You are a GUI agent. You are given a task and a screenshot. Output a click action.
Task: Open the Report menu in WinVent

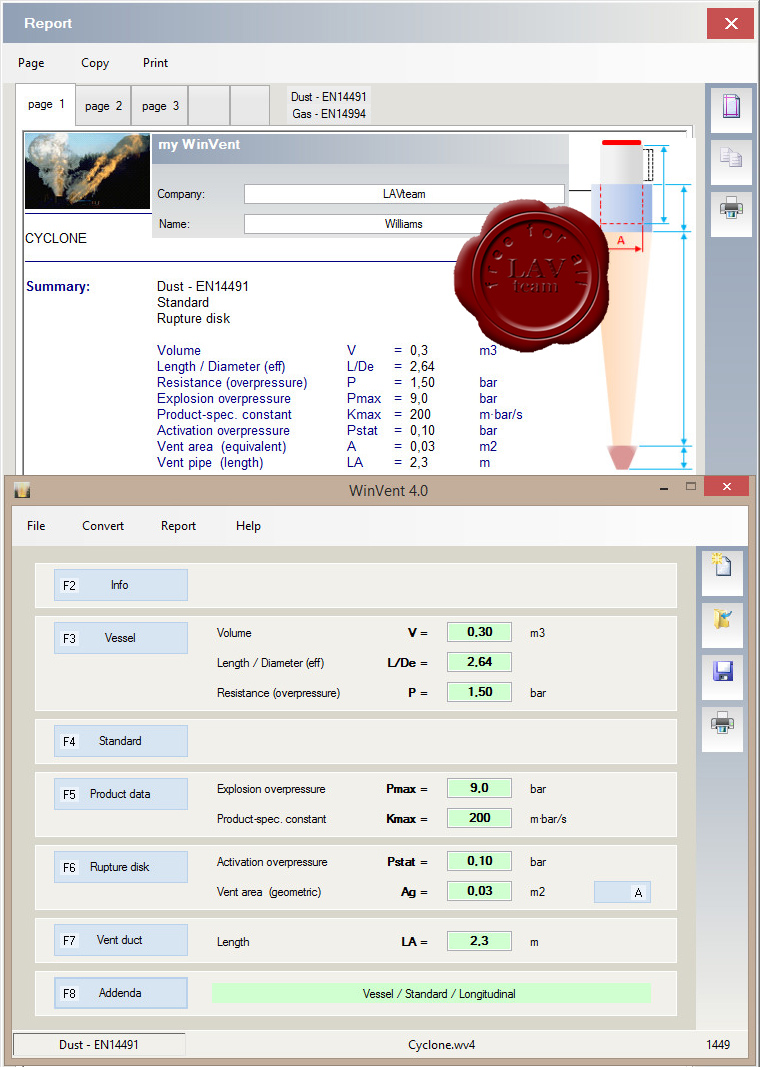pyautogui.click(x=178, y=525)
